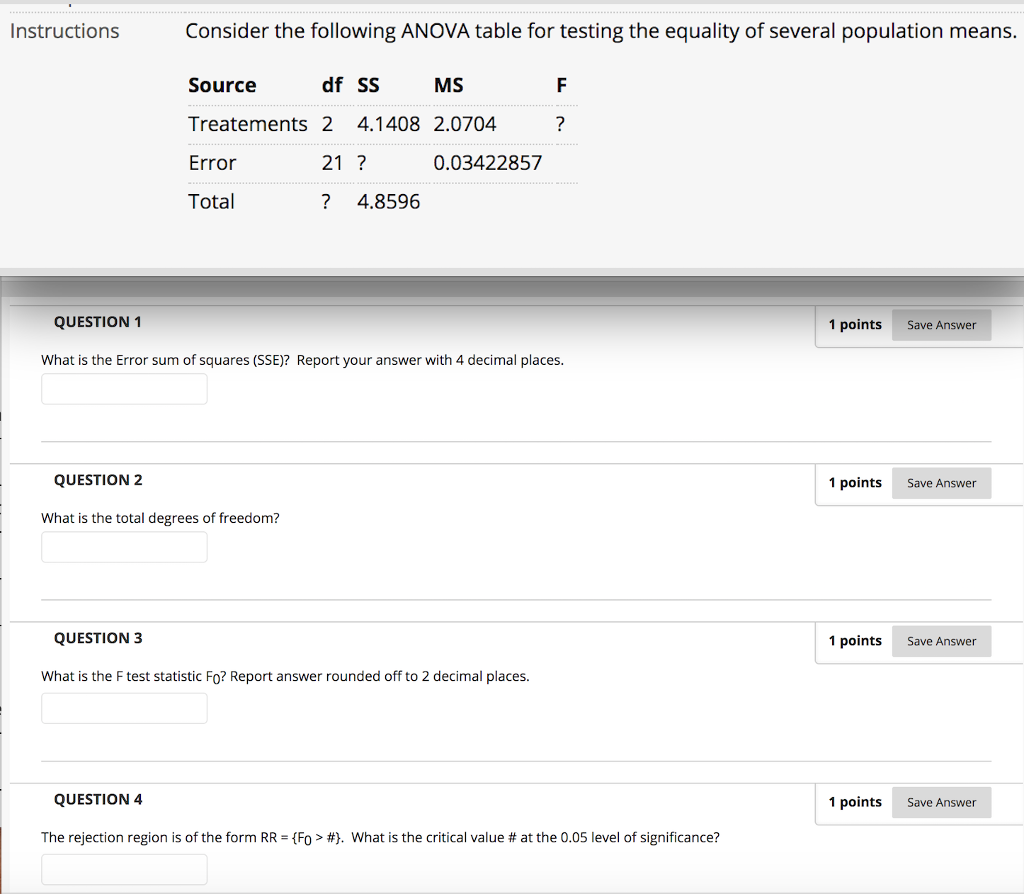Click the SS column header
Screen dimensions: 1024x894
coord(368,85)
